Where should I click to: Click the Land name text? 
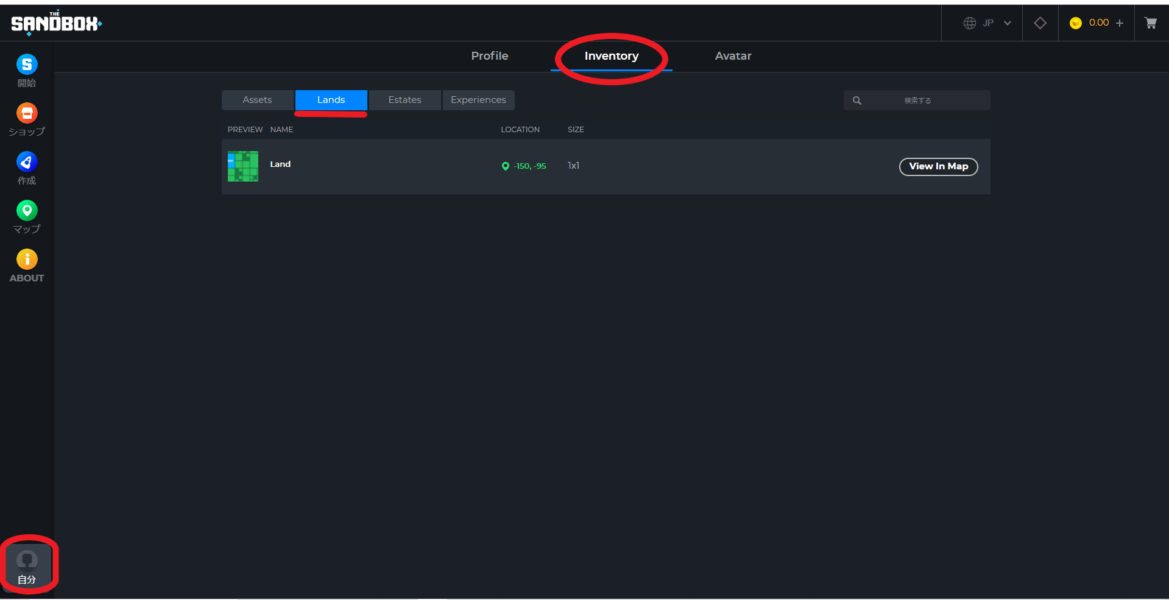280,164
